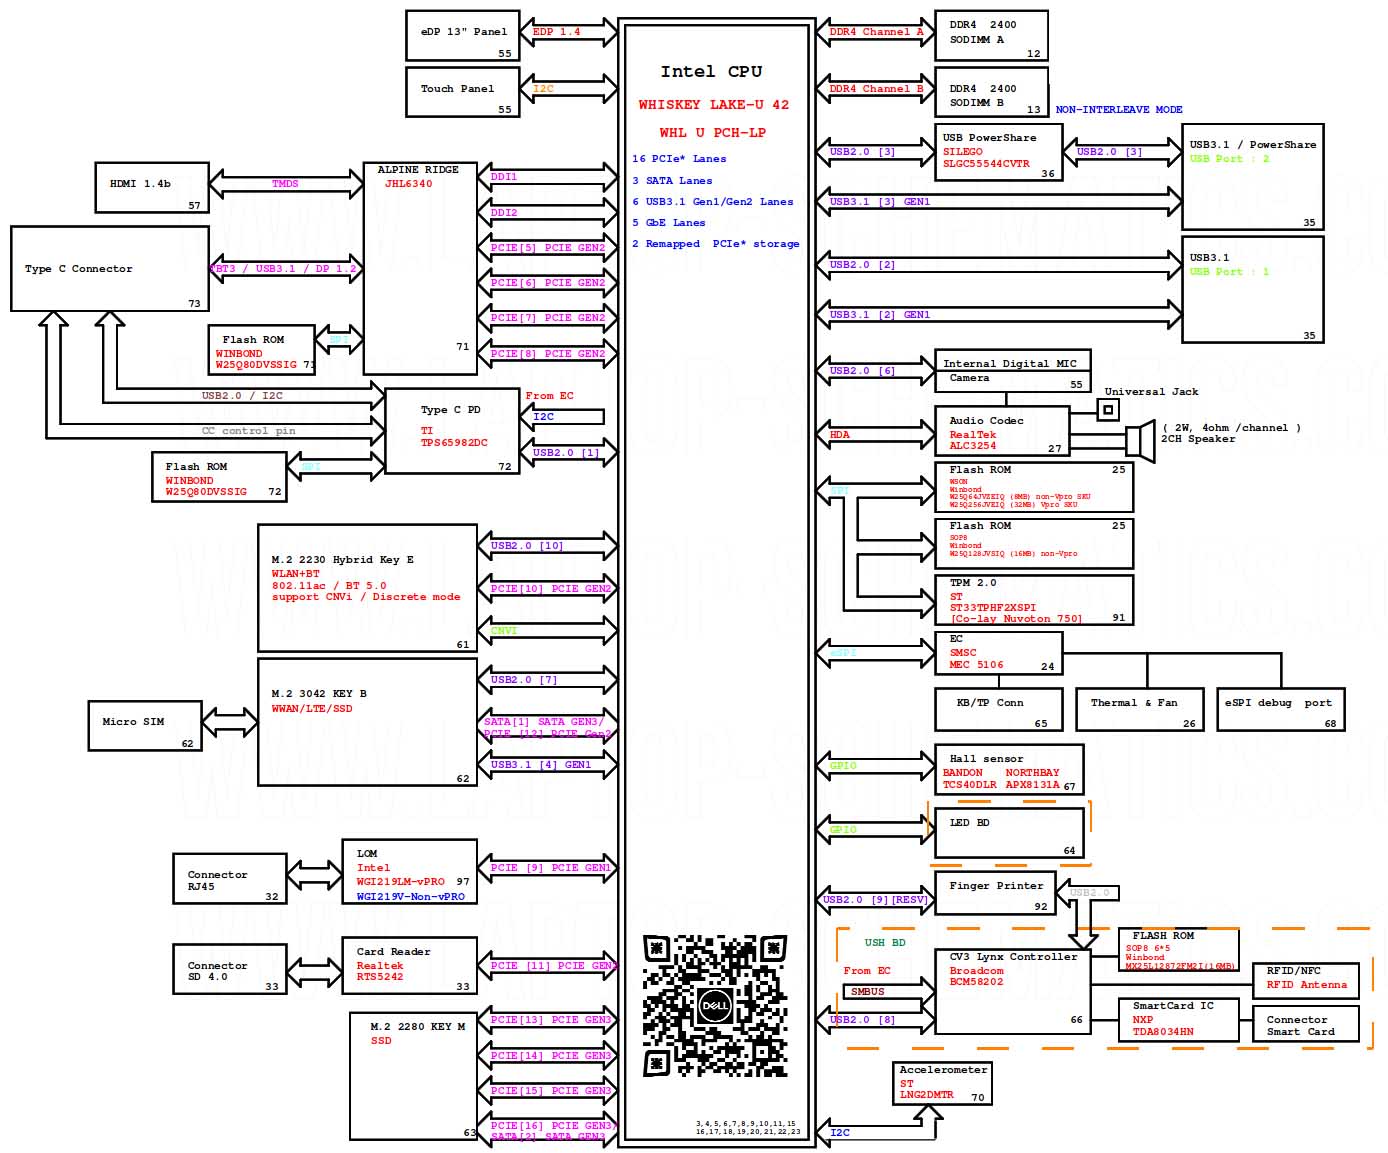Click the eDP 13" Panel block
Screen dimensions: 1388x1153
[463, 36]
